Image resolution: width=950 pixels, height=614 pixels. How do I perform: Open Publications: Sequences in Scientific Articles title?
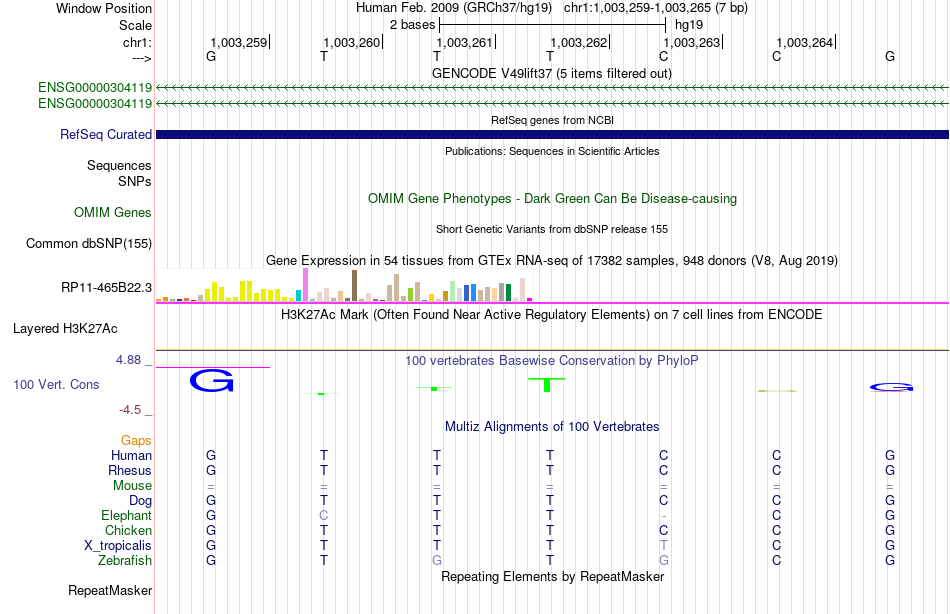[552, 151]
